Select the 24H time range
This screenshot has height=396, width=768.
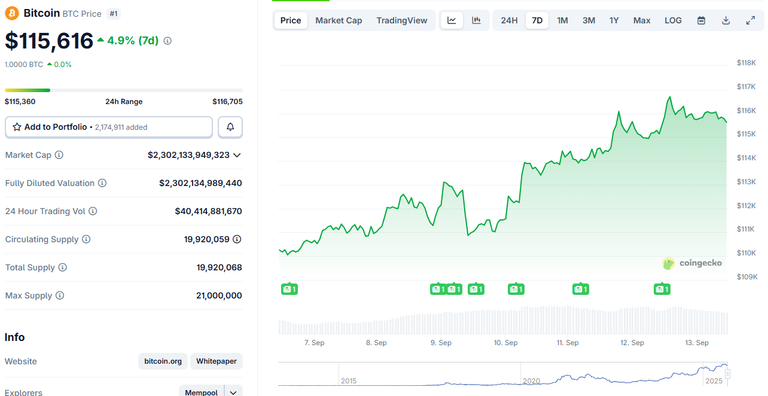point(509,20)
